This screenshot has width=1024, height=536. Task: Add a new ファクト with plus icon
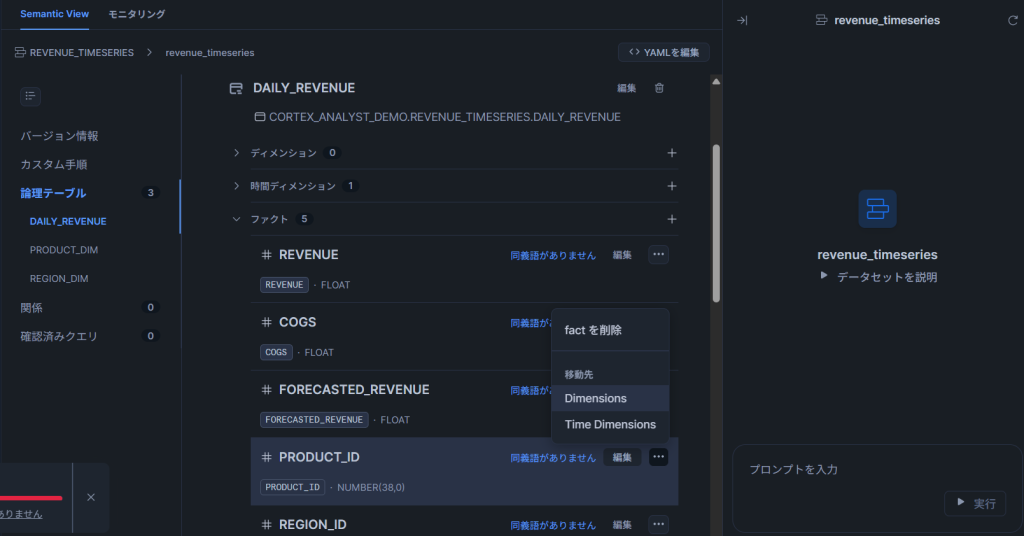[671, 219]
